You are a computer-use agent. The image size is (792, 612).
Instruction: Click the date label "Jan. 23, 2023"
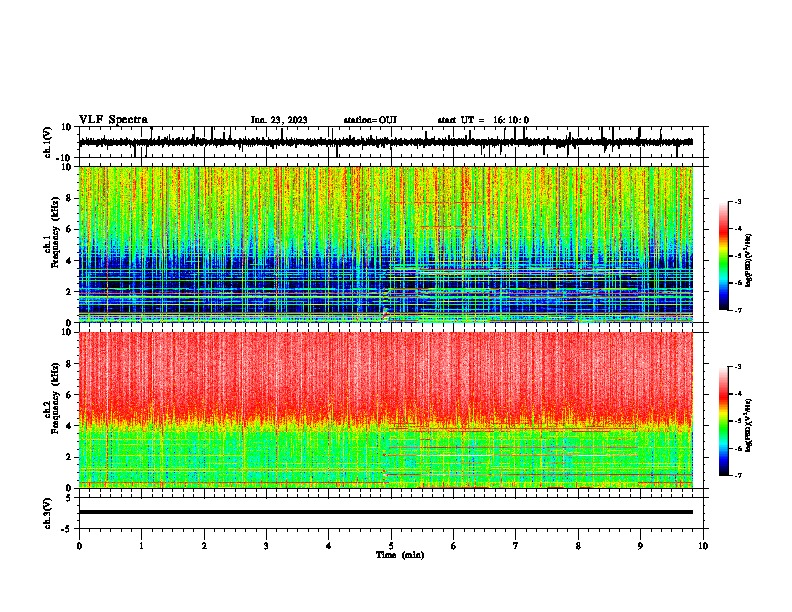pyautogui.click(x=279, y=120)
